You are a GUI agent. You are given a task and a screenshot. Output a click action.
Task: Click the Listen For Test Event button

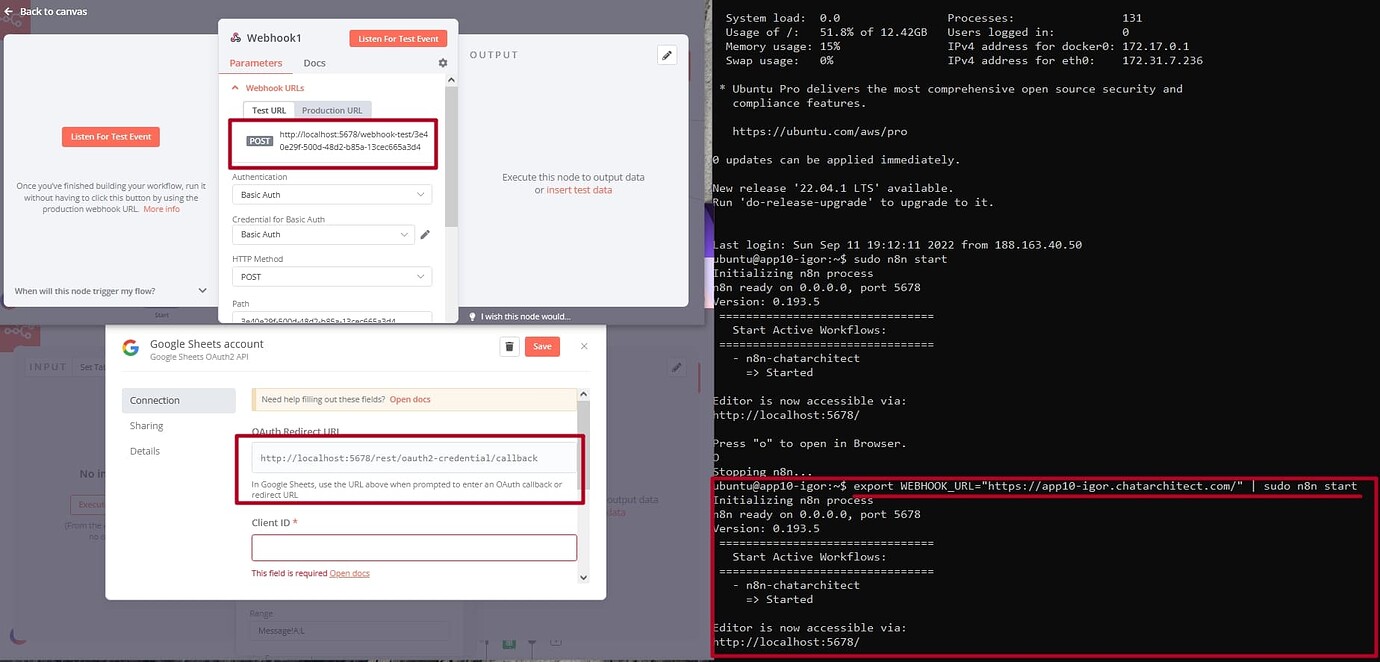click(398, 38)
